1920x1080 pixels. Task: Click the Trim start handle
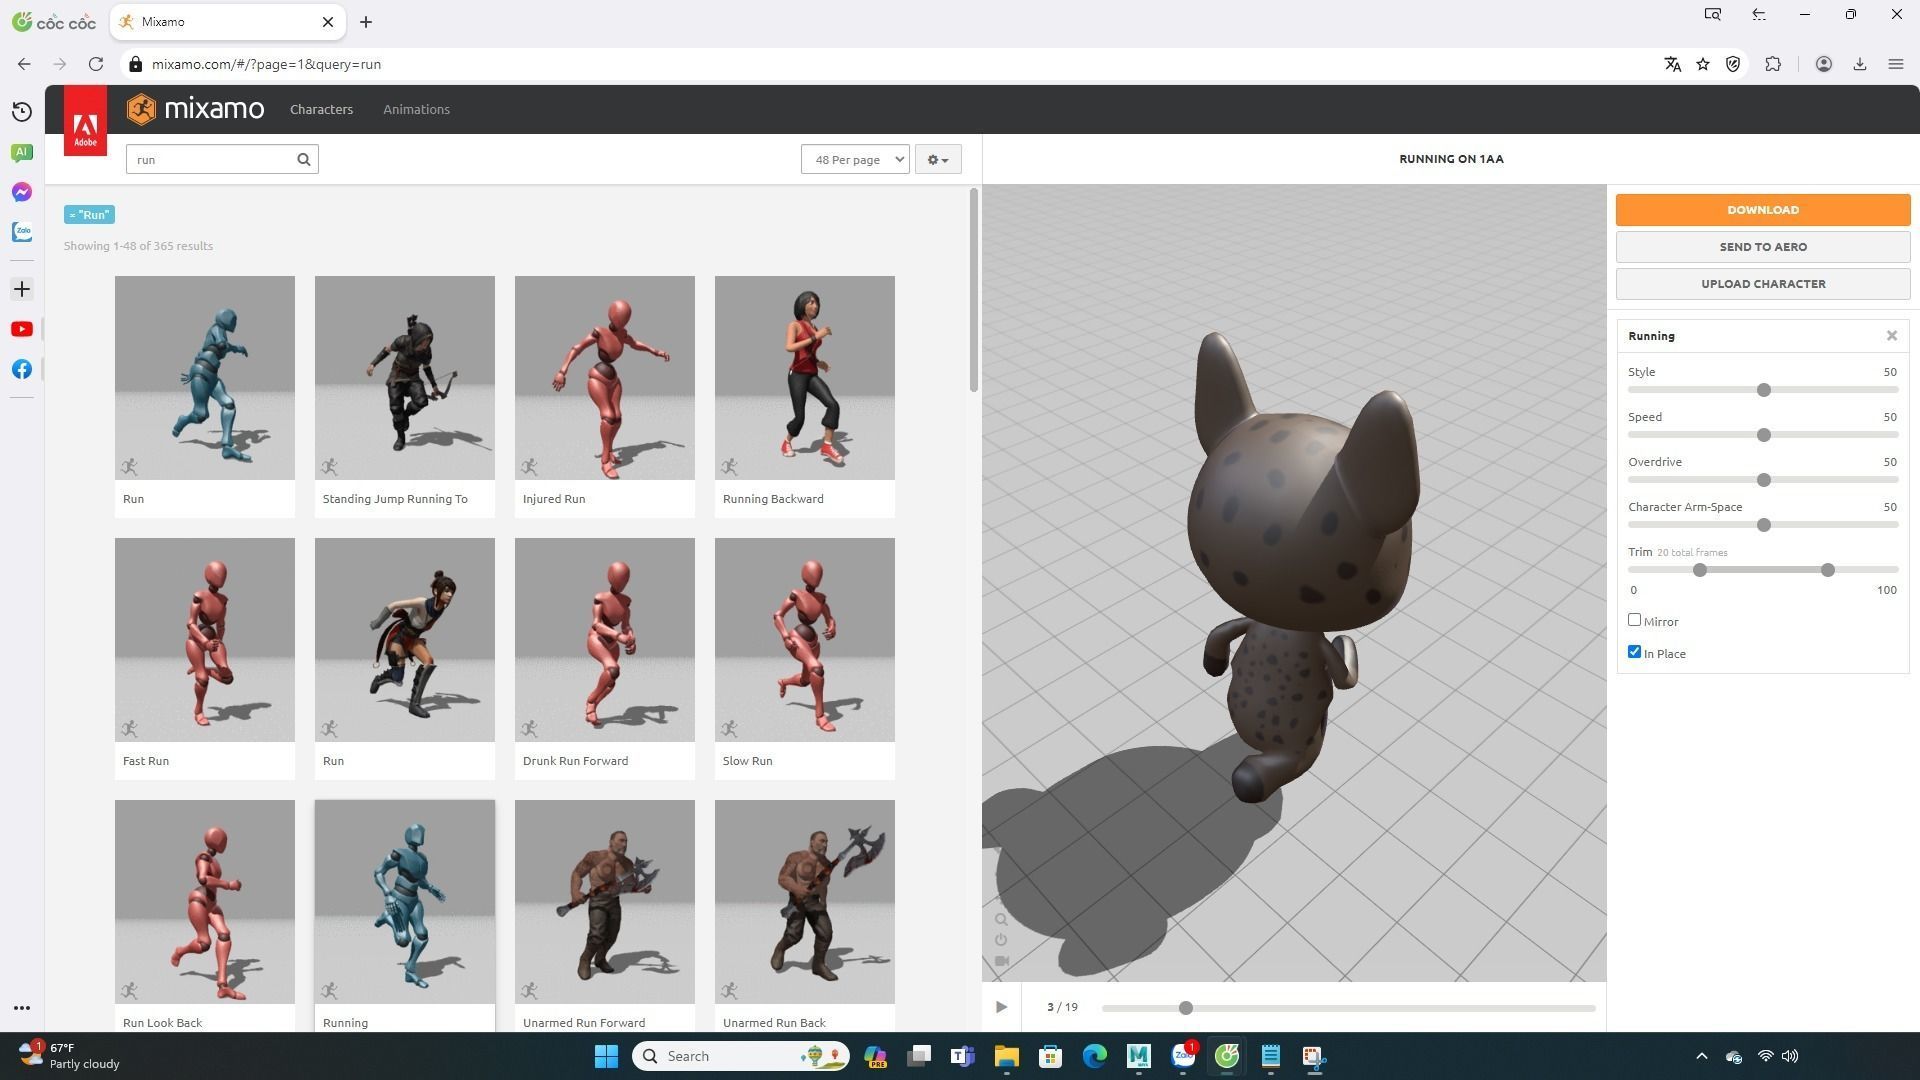[1700, 570]
